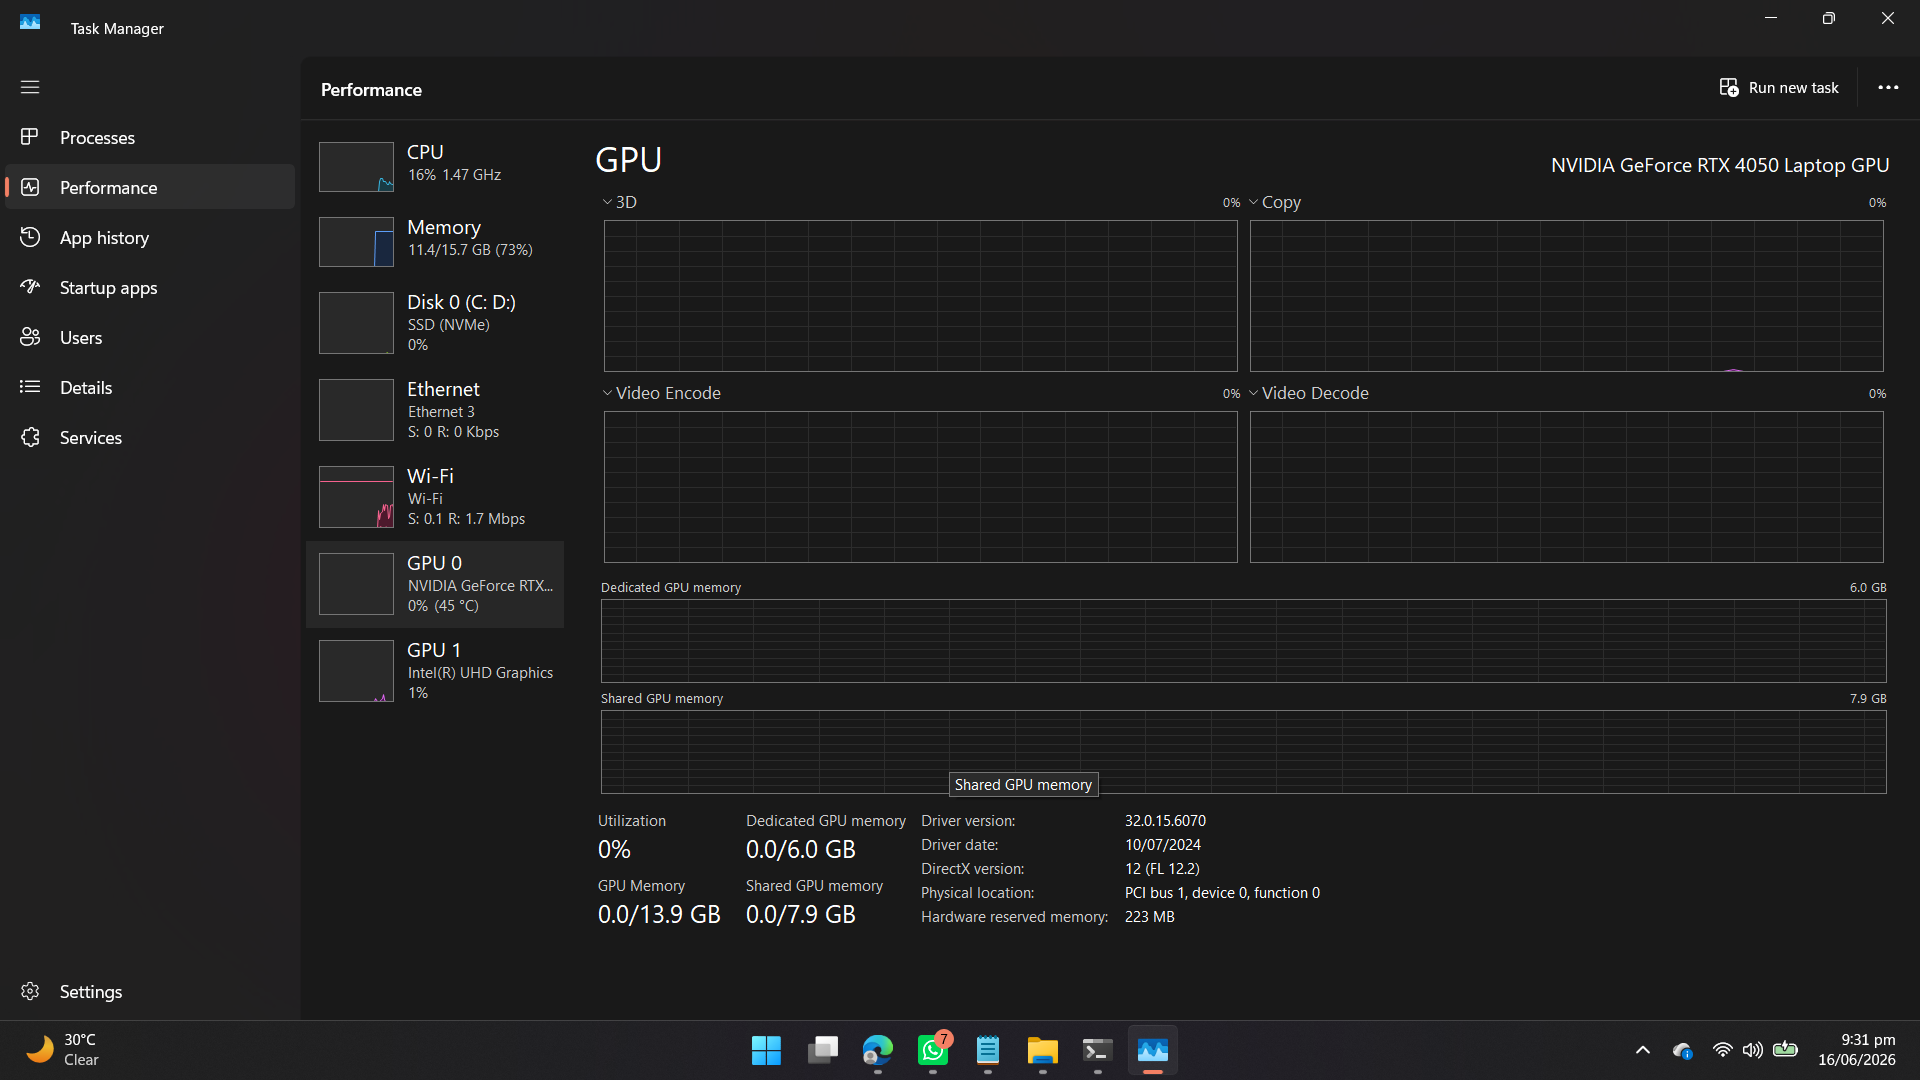Select the Performance page in the sidebar

coord(150,187)
